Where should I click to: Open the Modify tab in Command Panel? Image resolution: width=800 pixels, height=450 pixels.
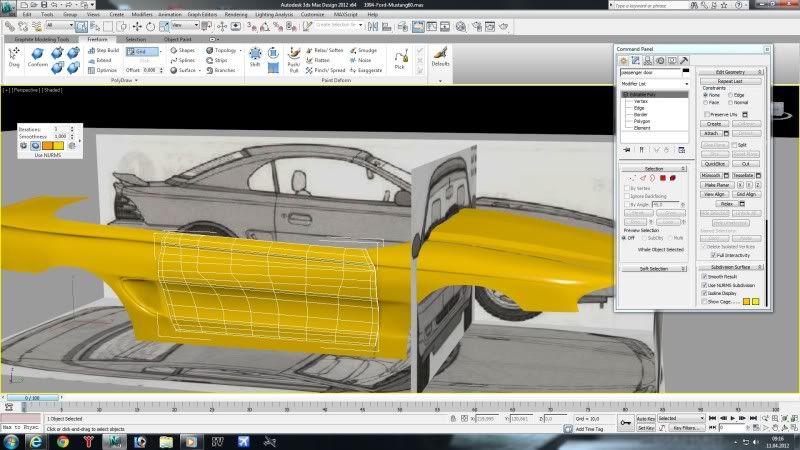pyautogui.click(x=636, y=61)
